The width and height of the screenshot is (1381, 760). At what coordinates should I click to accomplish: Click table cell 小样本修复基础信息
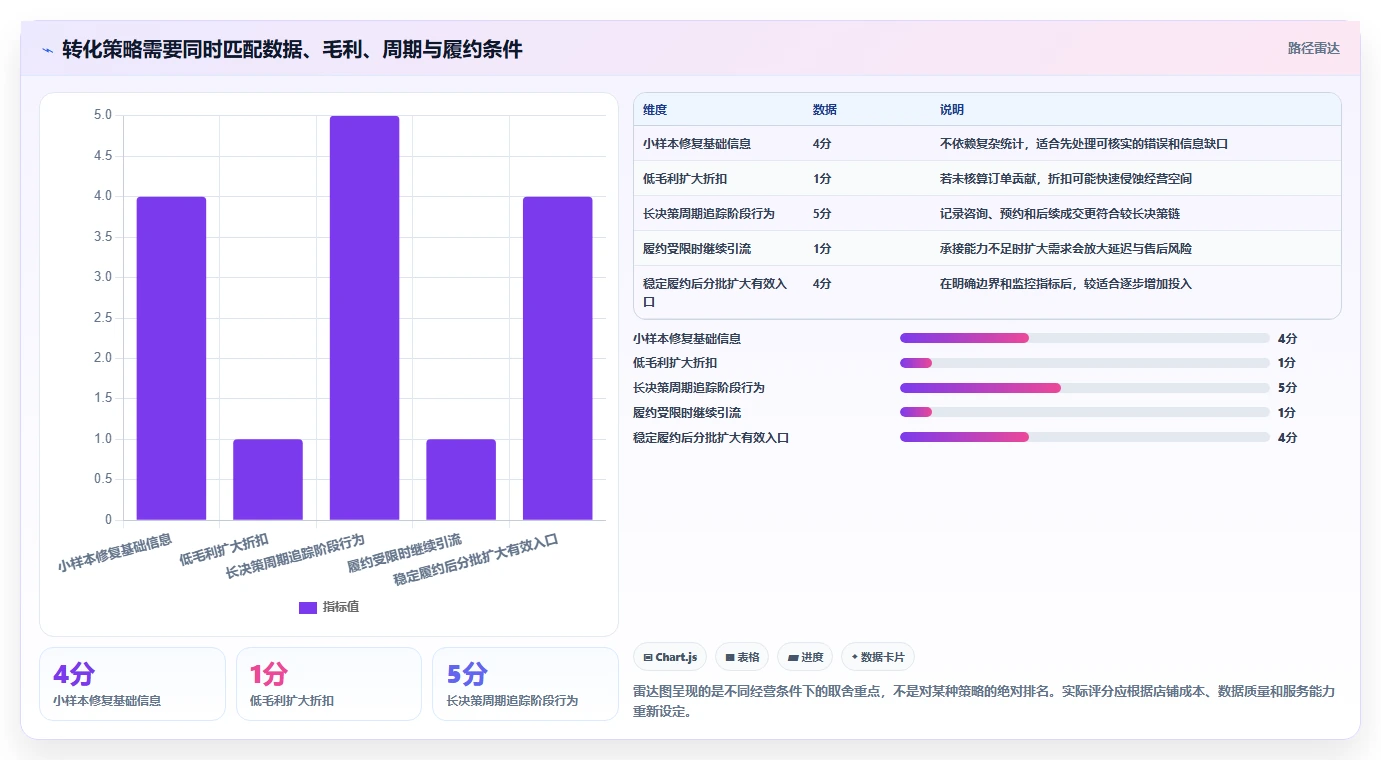[697, 144]
